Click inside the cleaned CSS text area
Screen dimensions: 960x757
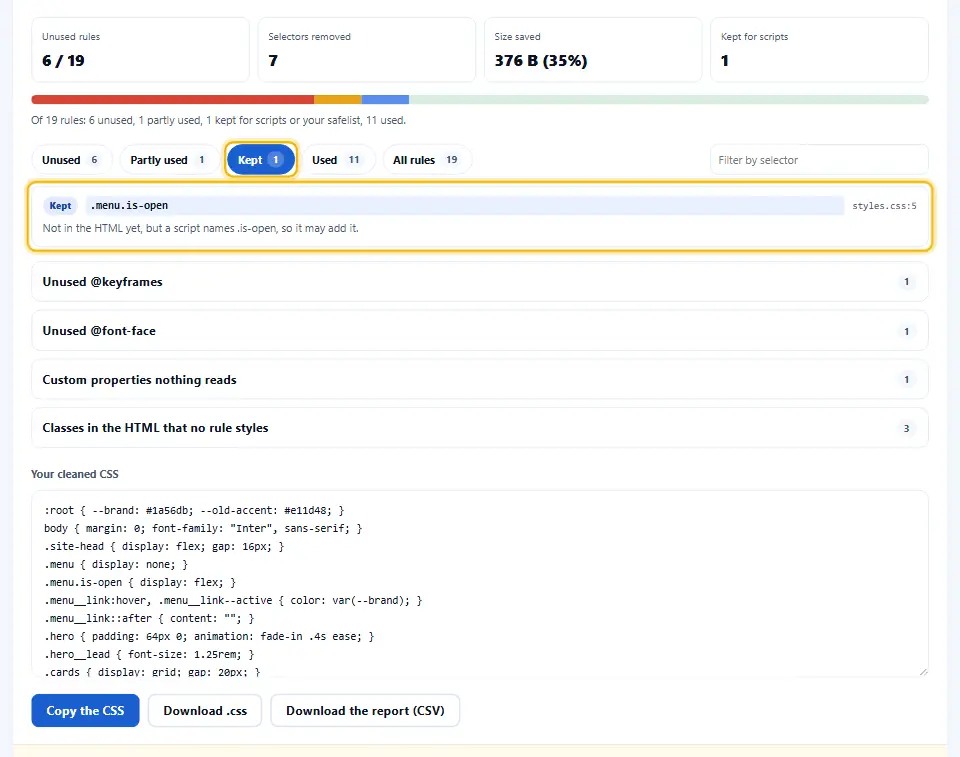pyautogui.click(x=480, y=584)
